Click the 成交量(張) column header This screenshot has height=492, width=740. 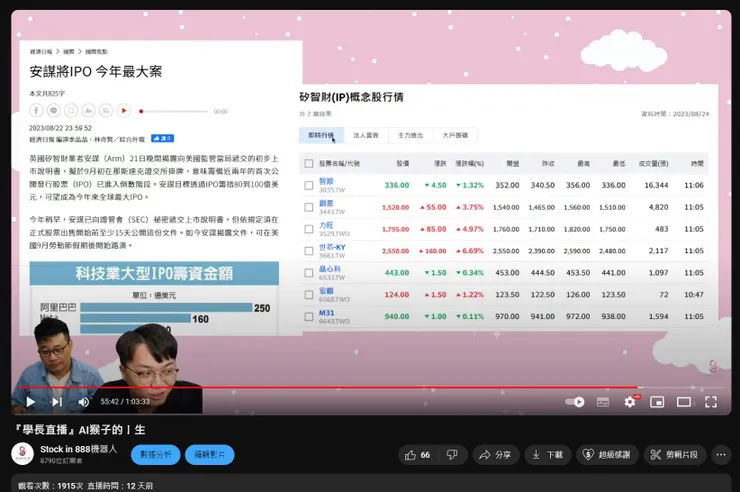click(653, 164)
